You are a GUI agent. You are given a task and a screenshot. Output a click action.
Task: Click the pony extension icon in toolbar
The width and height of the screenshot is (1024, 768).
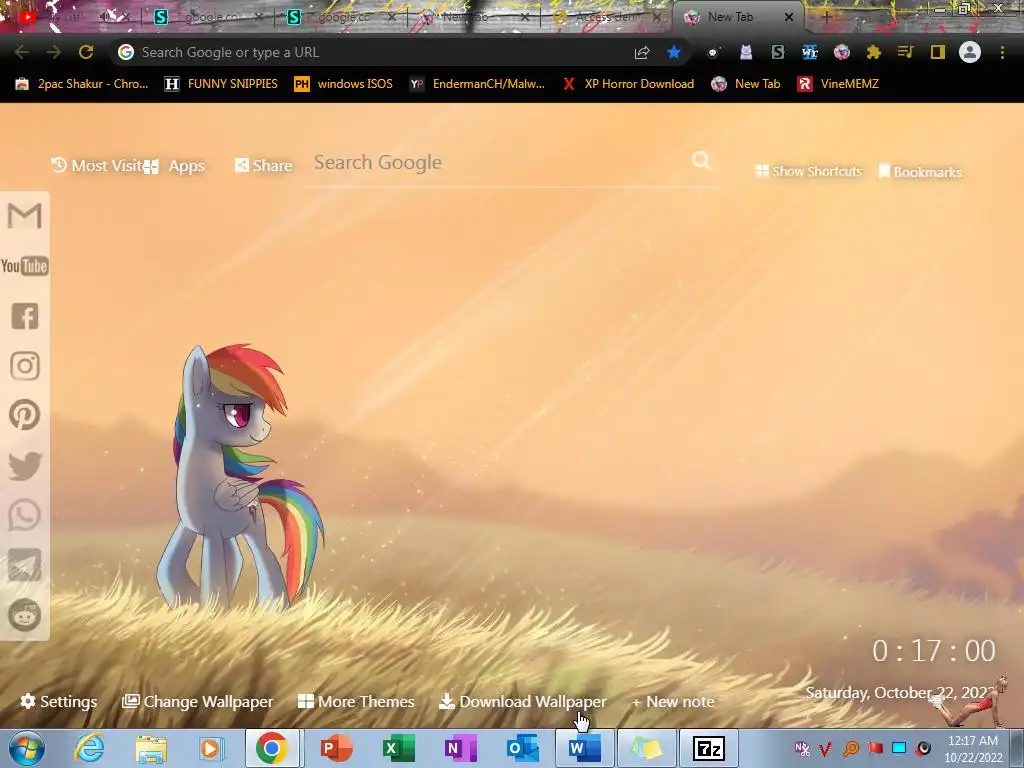pos(842,52)
